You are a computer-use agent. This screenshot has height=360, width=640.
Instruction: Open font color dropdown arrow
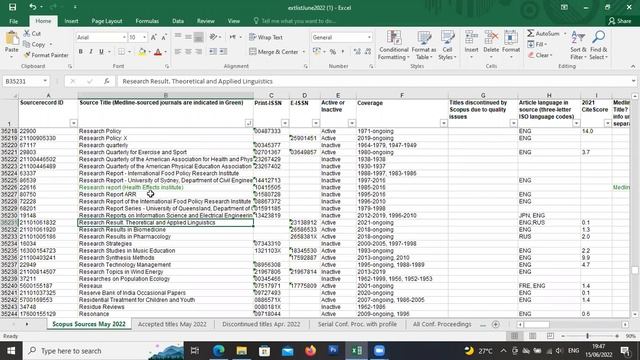165,52
